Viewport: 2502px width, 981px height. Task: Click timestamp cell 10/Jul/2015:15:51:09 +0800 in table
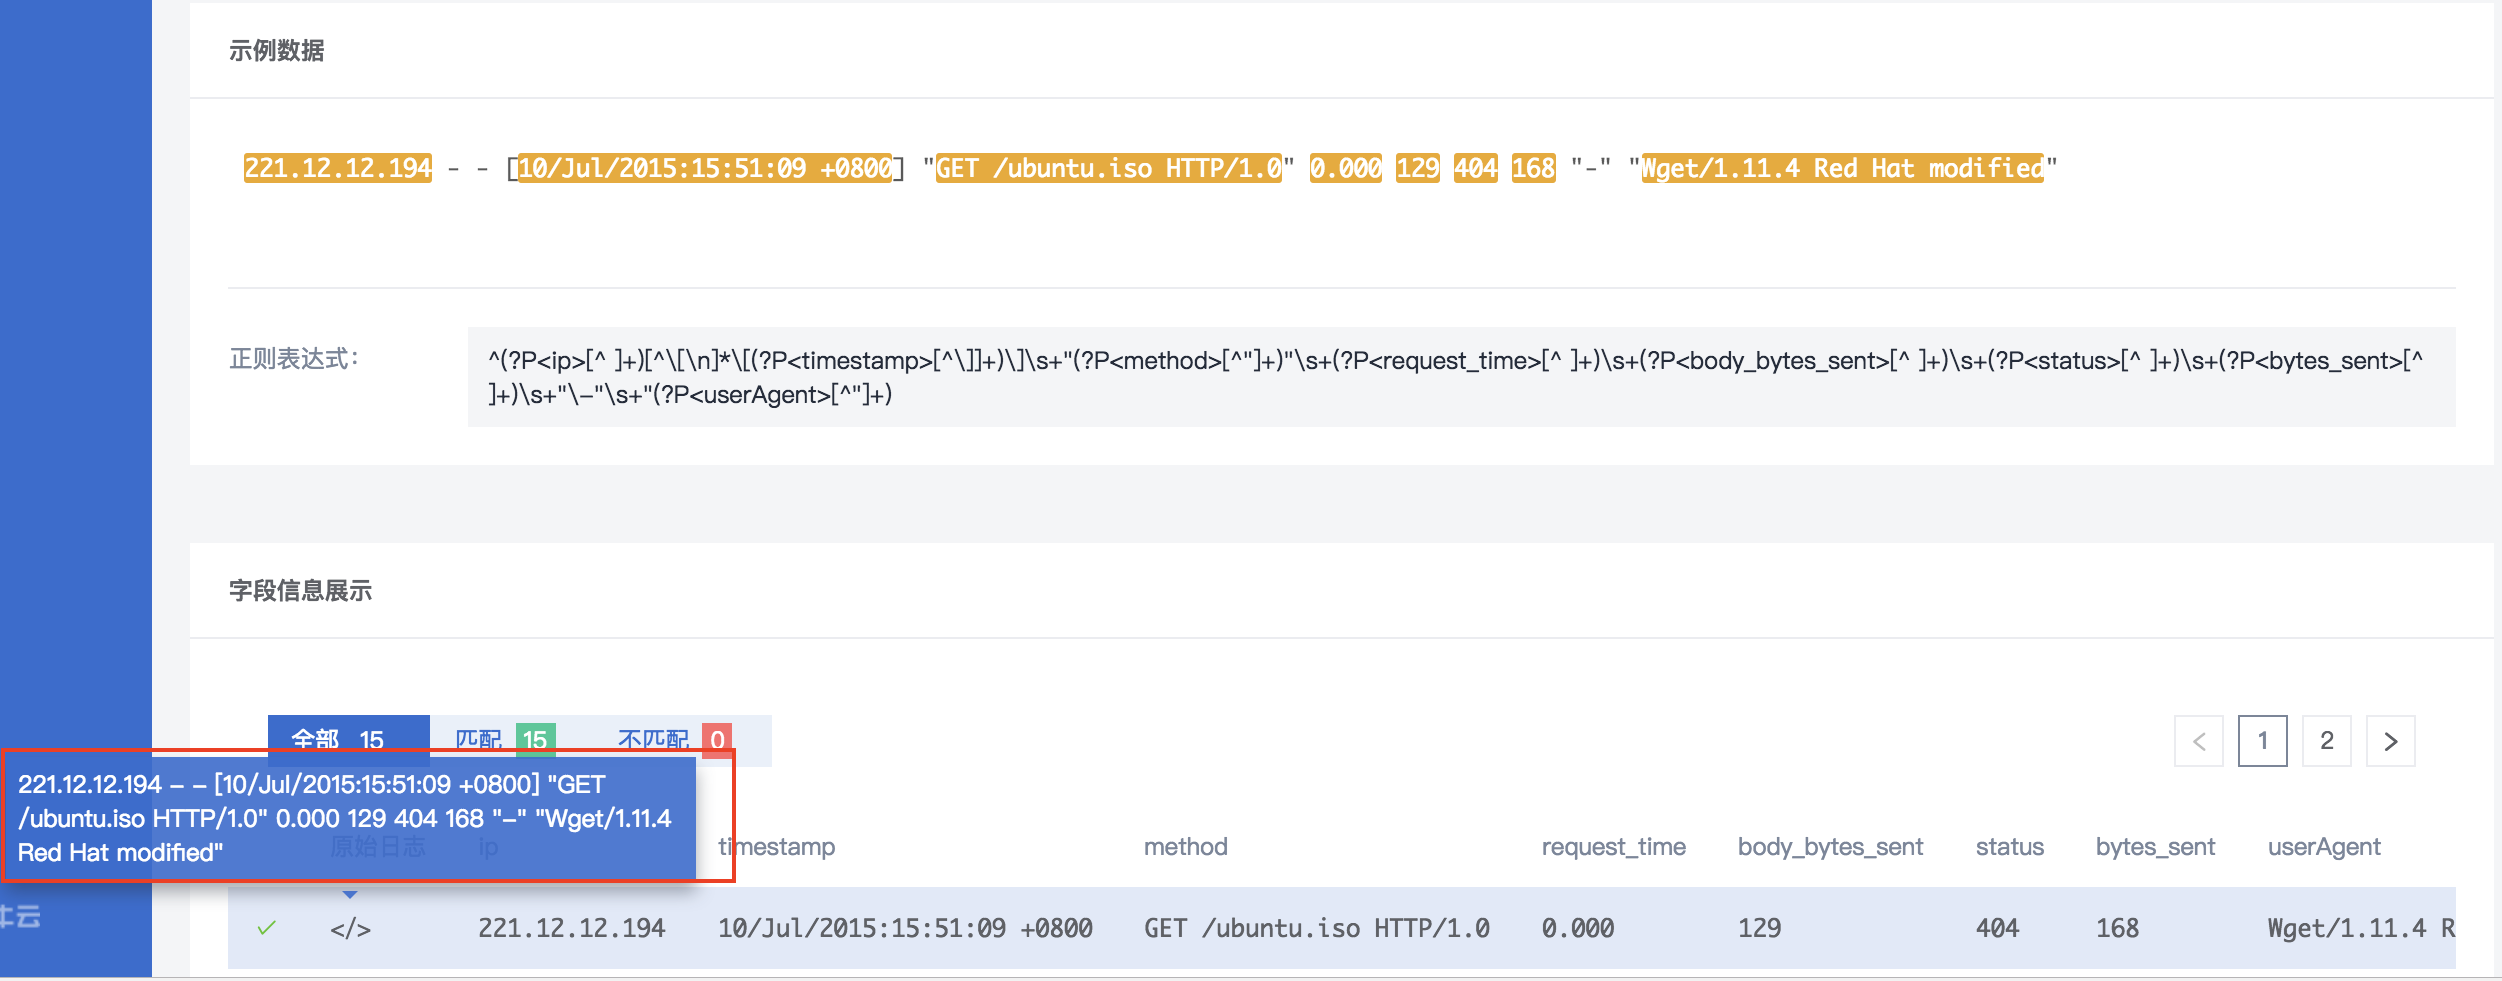pyautogui.click(x=905, y=928)
